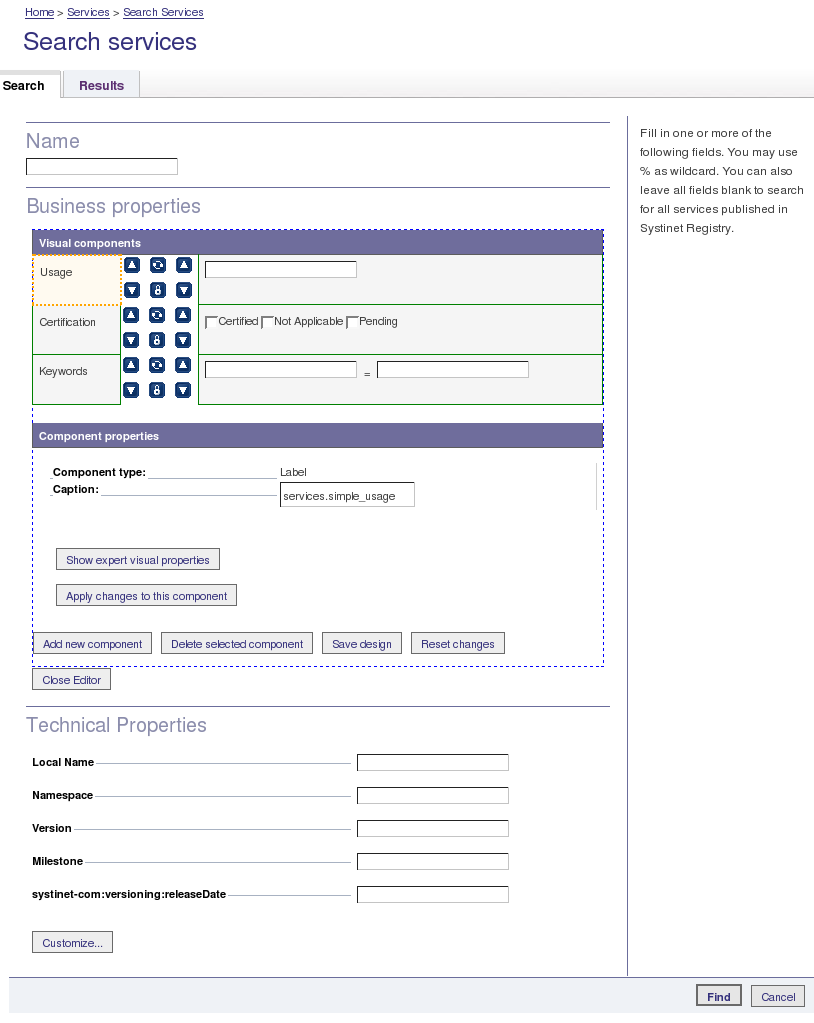Click the Usage text field
This screenshot has height=1023, width=814.
click(x=280, y=269)
